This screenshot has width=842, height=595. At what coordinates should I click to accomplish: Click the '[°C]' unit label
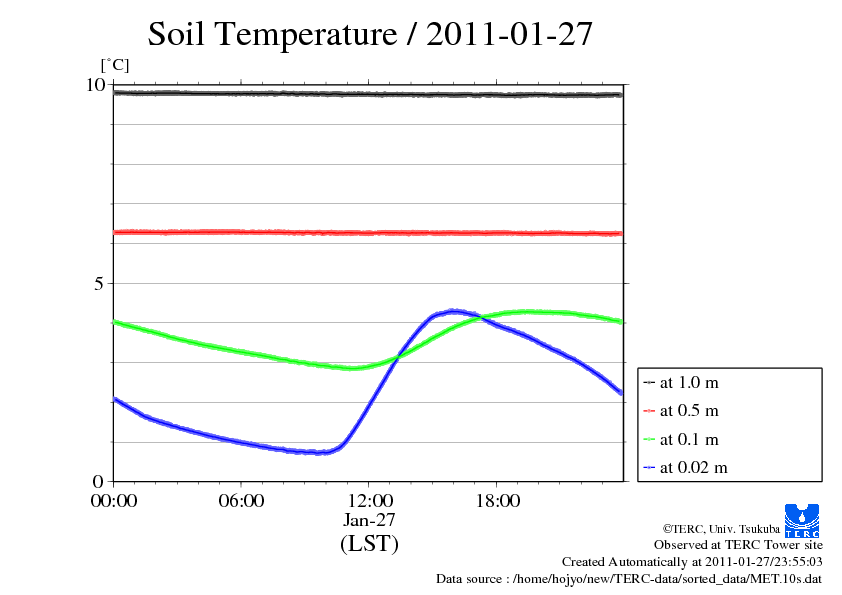[115, 66]
